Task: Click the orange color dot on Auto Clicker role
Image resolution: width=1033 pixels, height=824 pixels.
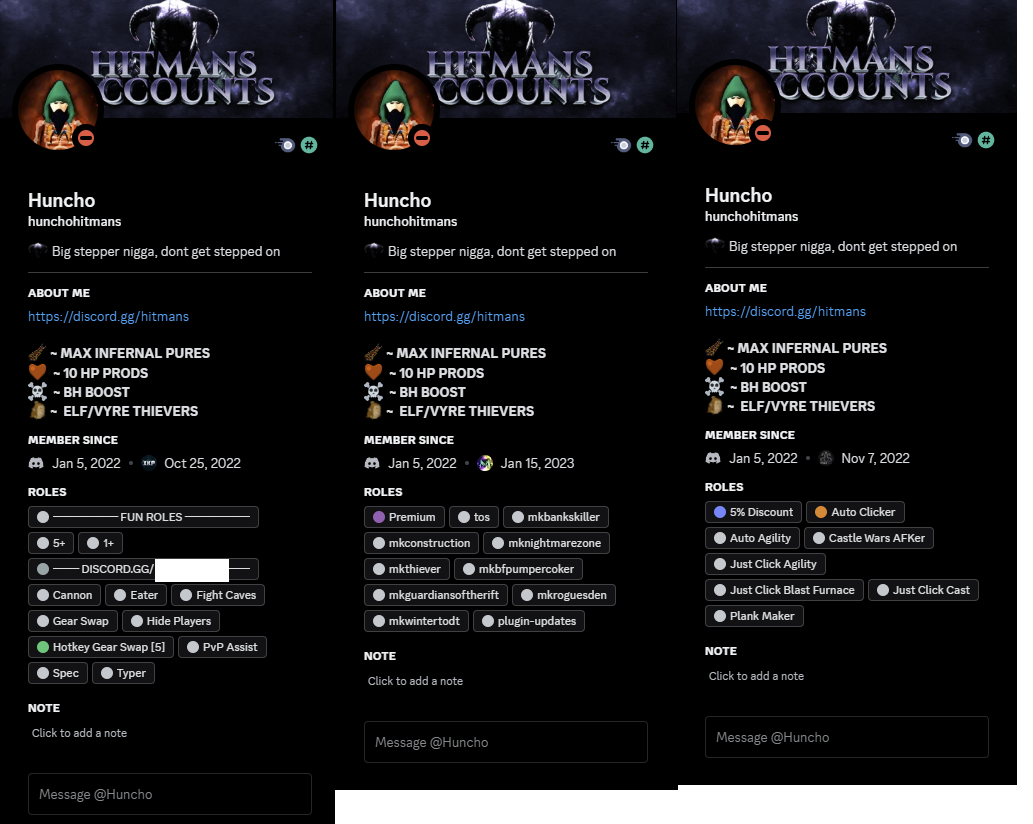Action: click(x=821, y=512)
